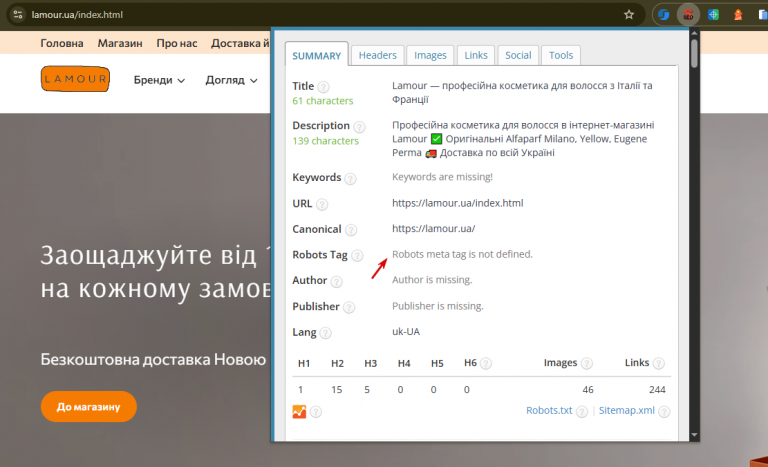Show help for Author field
This screenshot has width=768, height=467.
[336, 282]
